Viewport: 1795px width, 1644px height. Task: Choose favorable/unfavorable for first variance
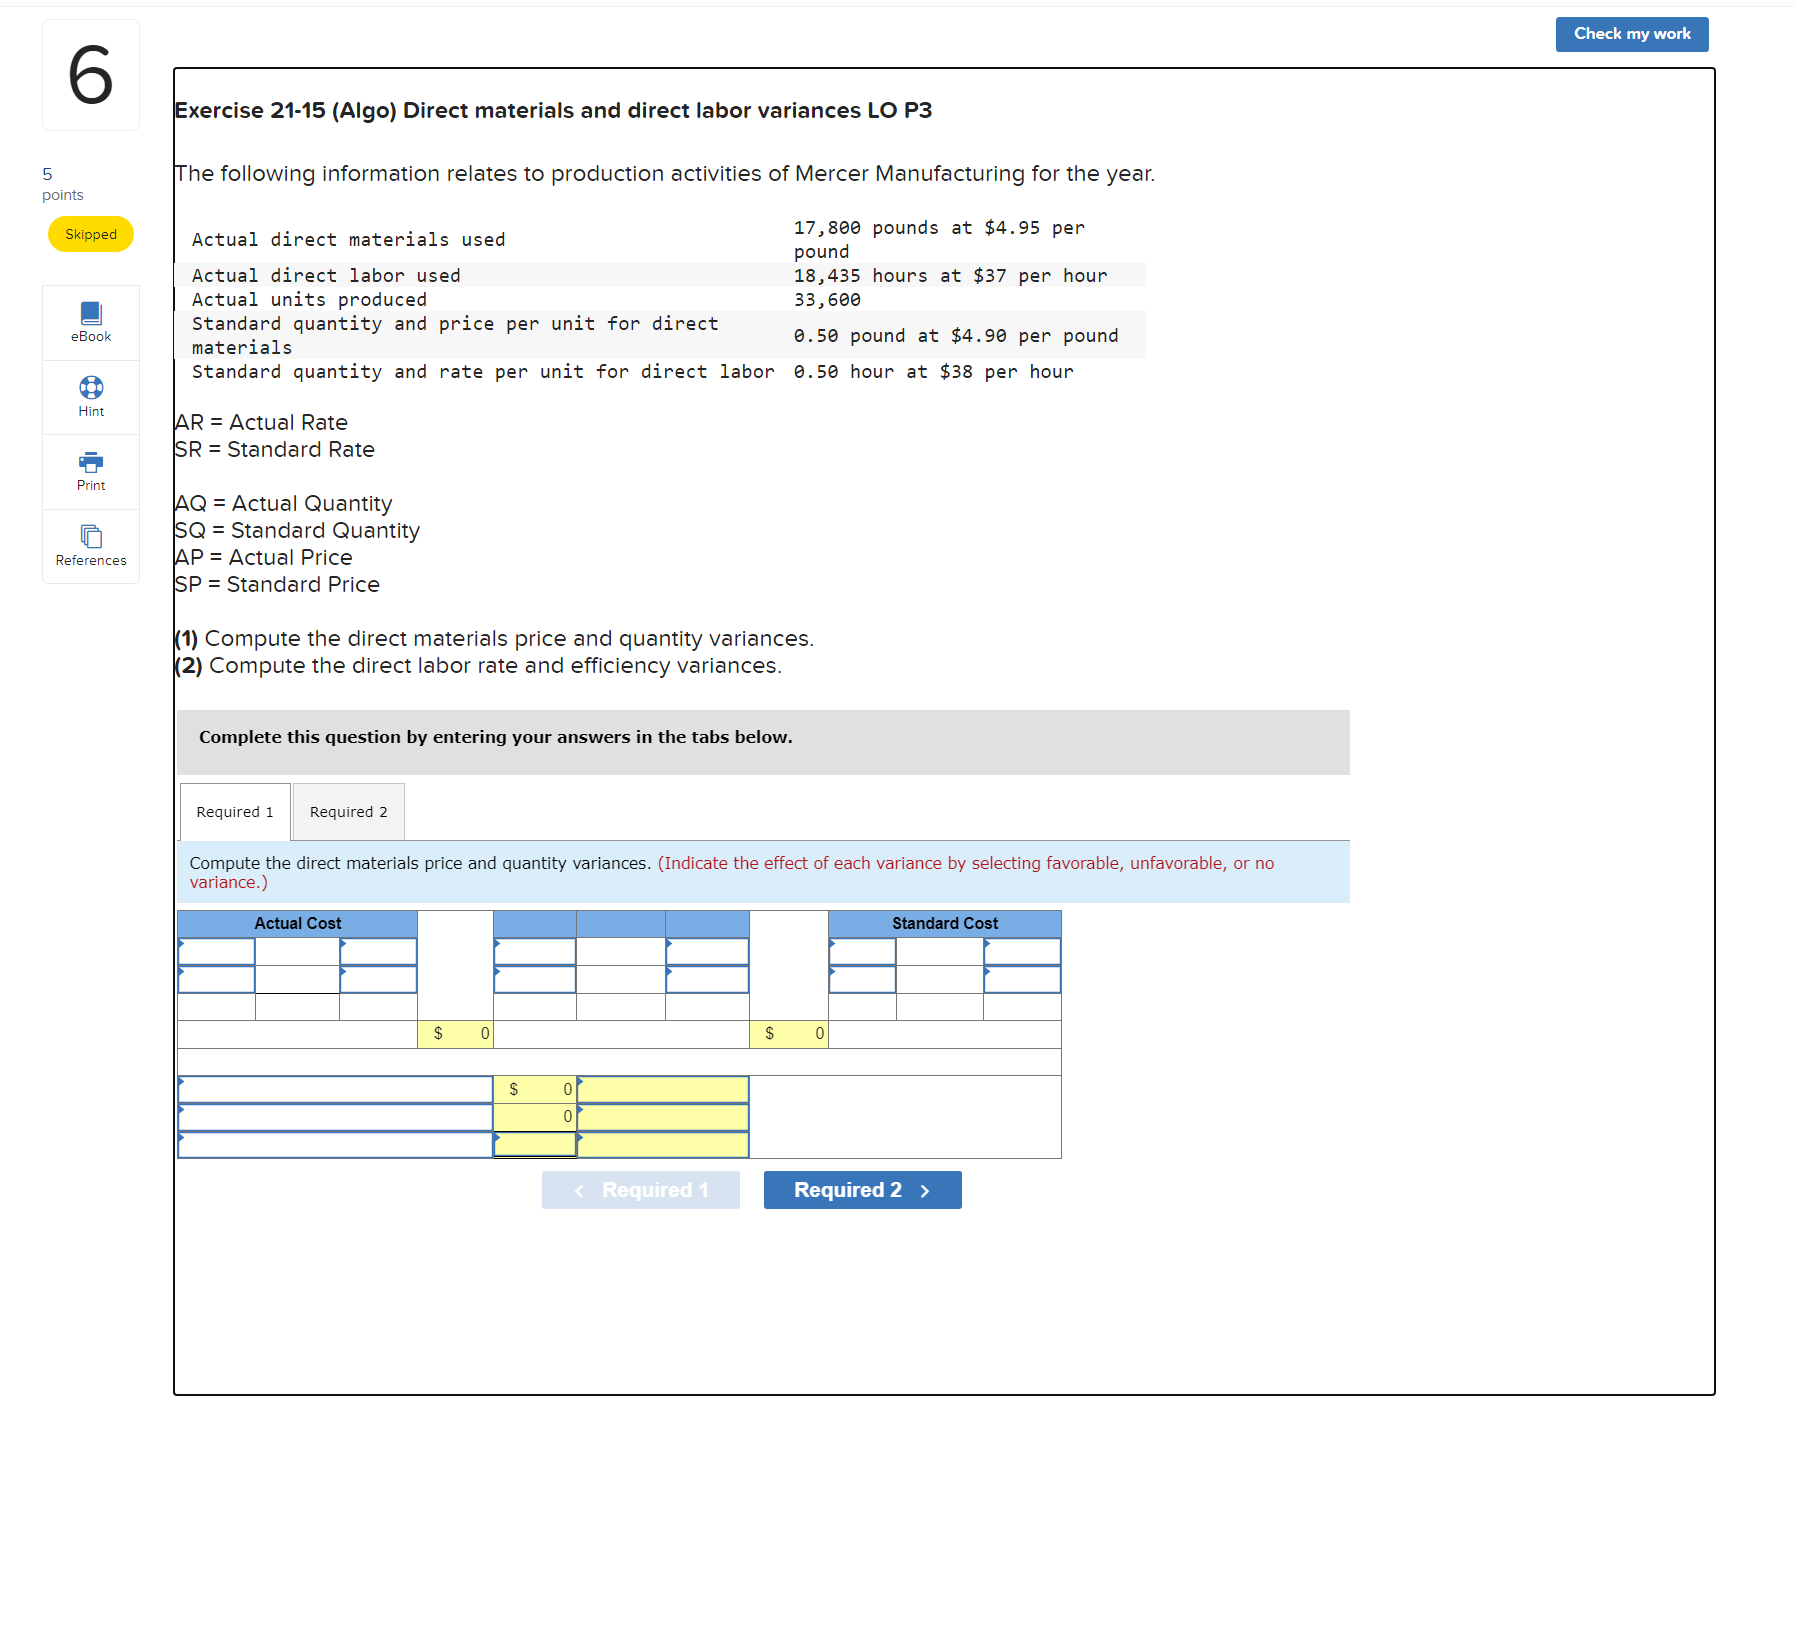(663, 1089)
